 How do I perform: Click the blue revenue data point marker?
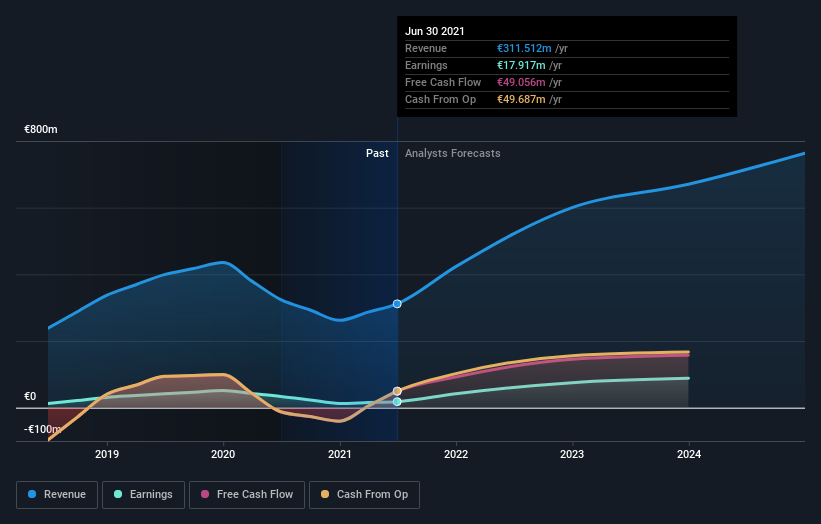(x=397, y=304)
